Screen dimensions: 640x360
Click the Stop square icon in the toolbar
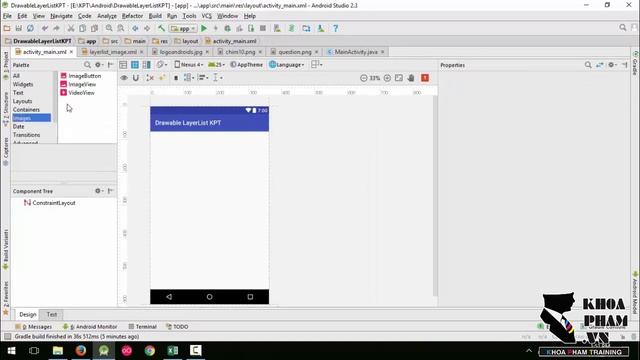[x=263, y=28]
